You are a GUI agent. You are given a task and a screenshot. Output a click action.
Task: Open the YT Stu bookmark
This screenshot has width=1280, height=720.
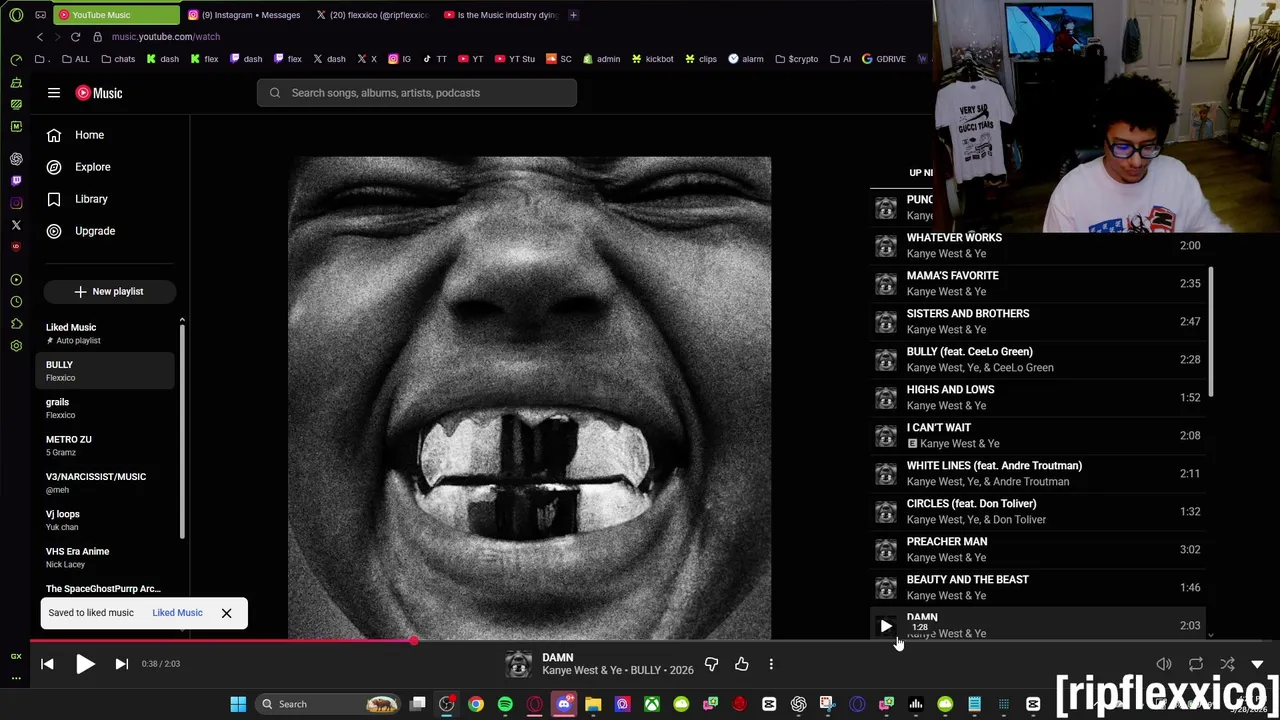click(x=515, y=59)
